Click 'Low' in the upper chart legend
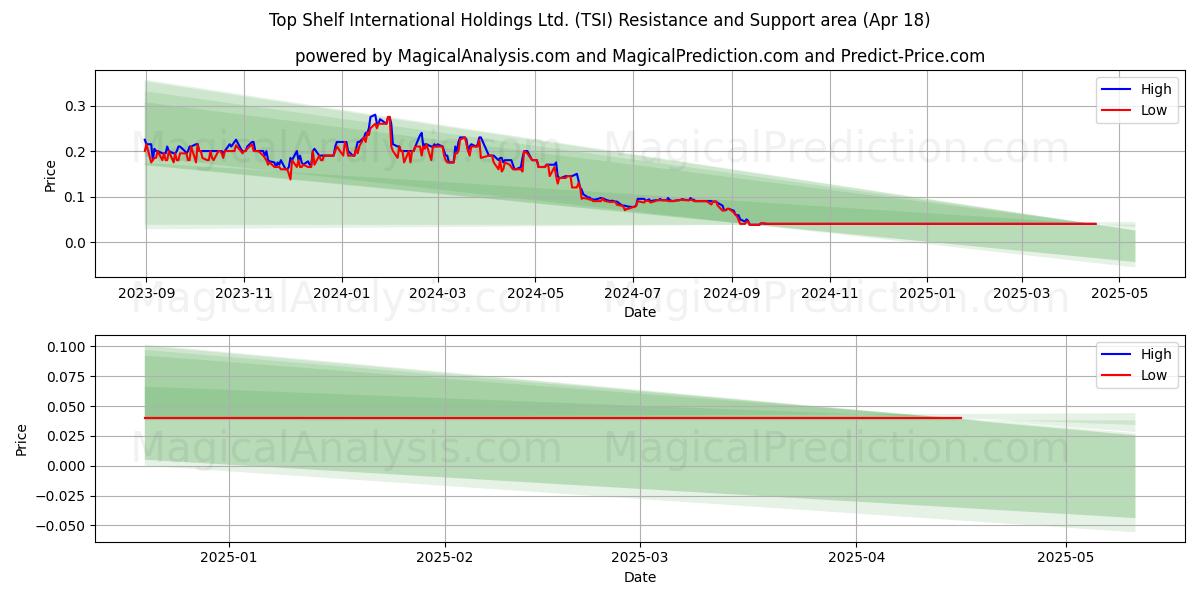This screenshot has height=600, width=1200. tap(1154, 110)
